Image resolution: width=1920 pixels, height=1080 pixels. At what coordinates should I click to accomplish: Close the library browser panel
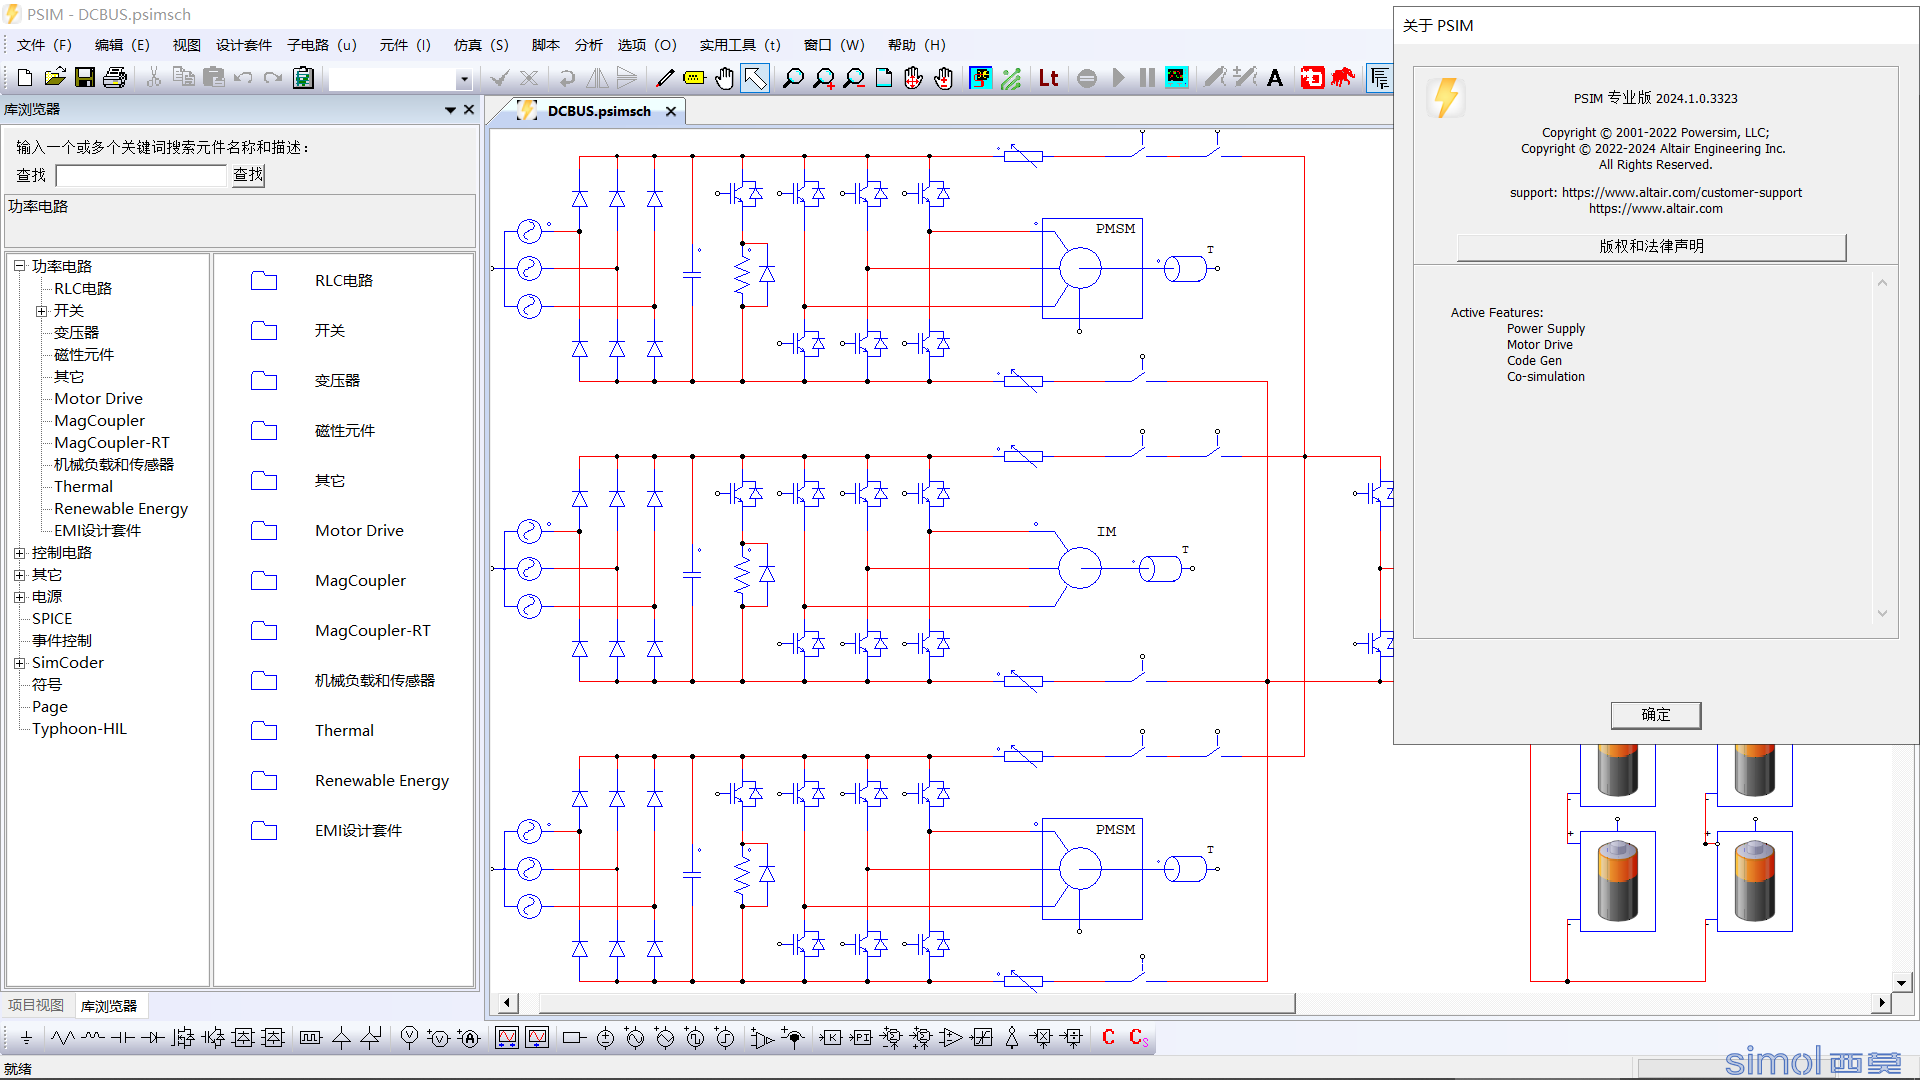(468, 110)
